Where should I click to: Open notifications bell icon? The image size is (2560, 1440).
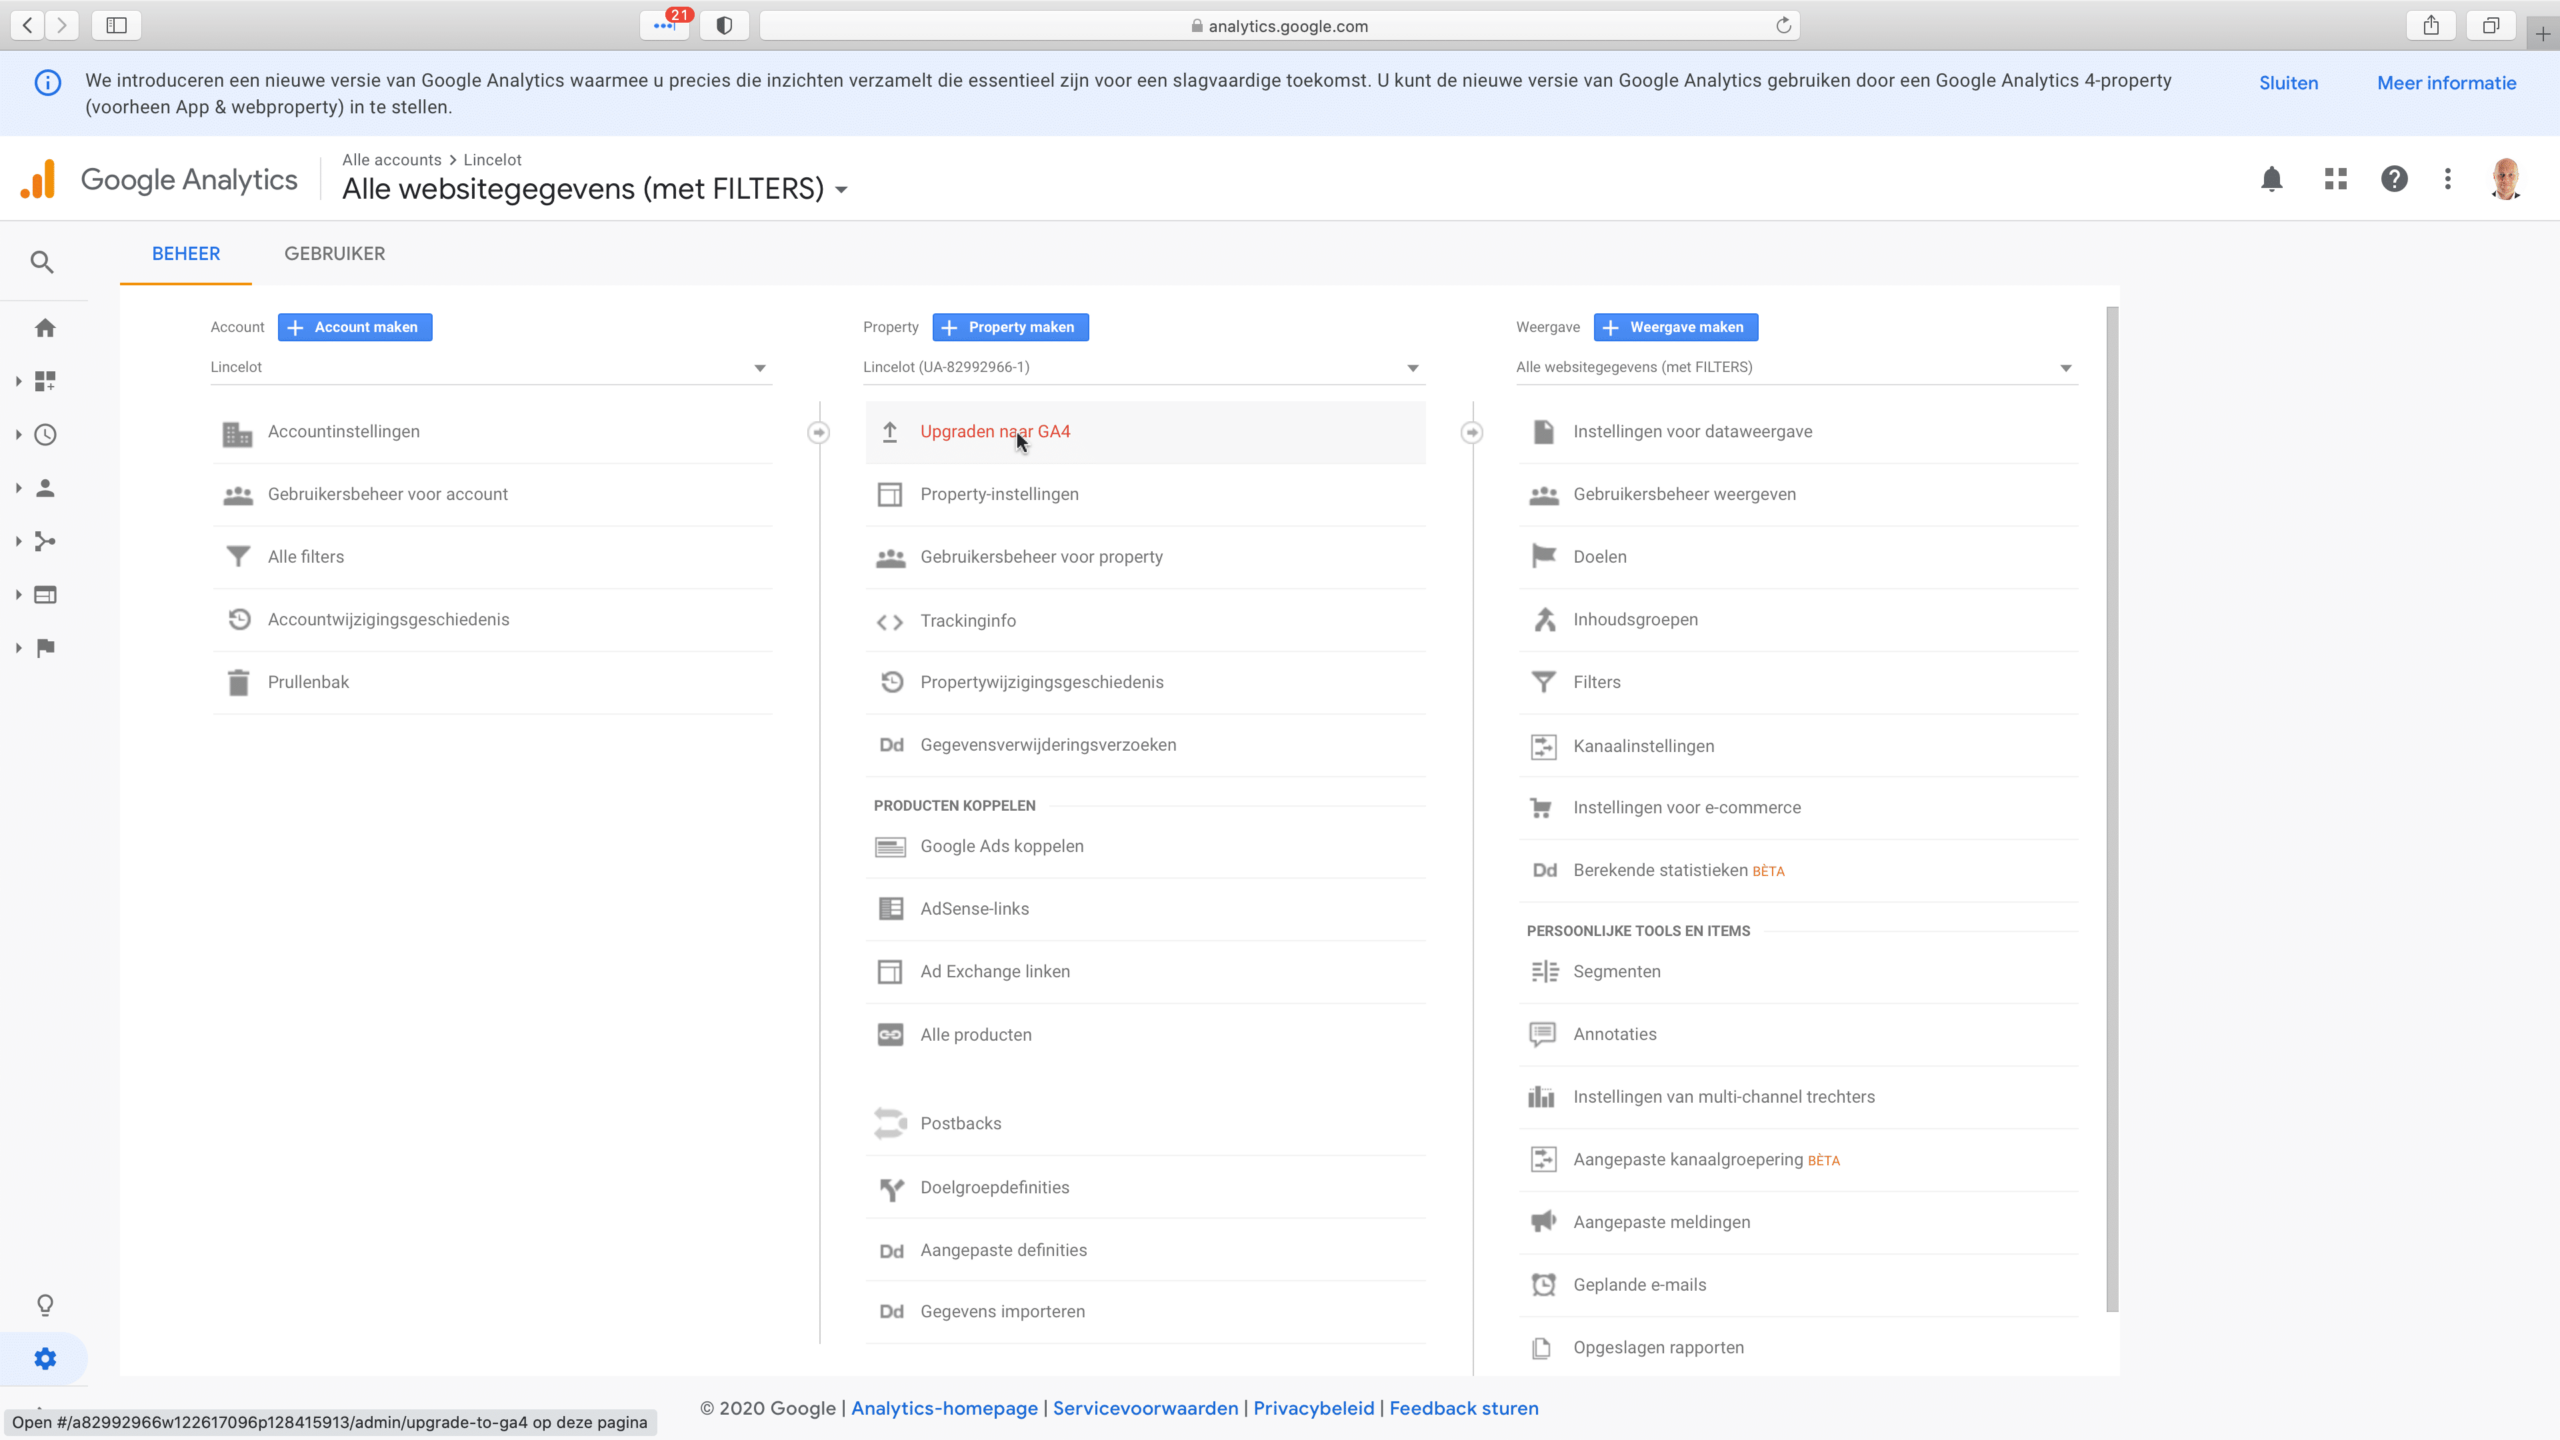2272,179
